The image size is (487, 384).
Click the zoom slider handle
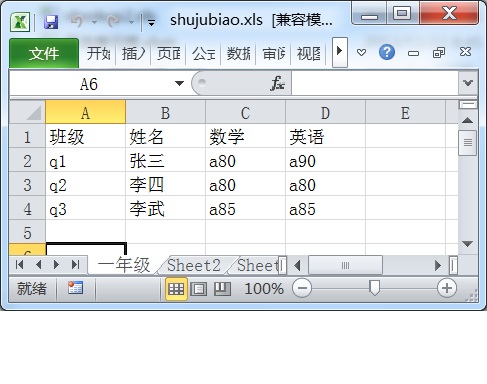tap(375, 288)
